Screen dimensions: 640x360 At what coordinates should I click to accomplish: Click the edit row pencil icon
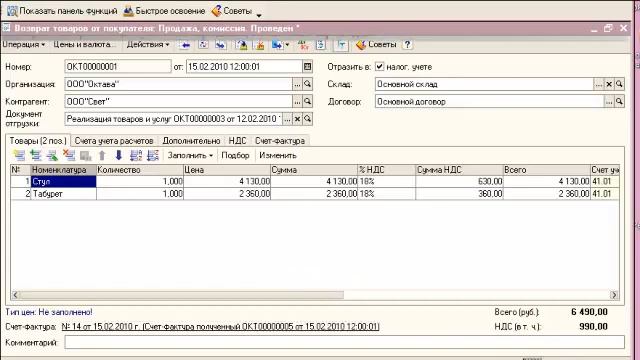(x=53, y=155)
